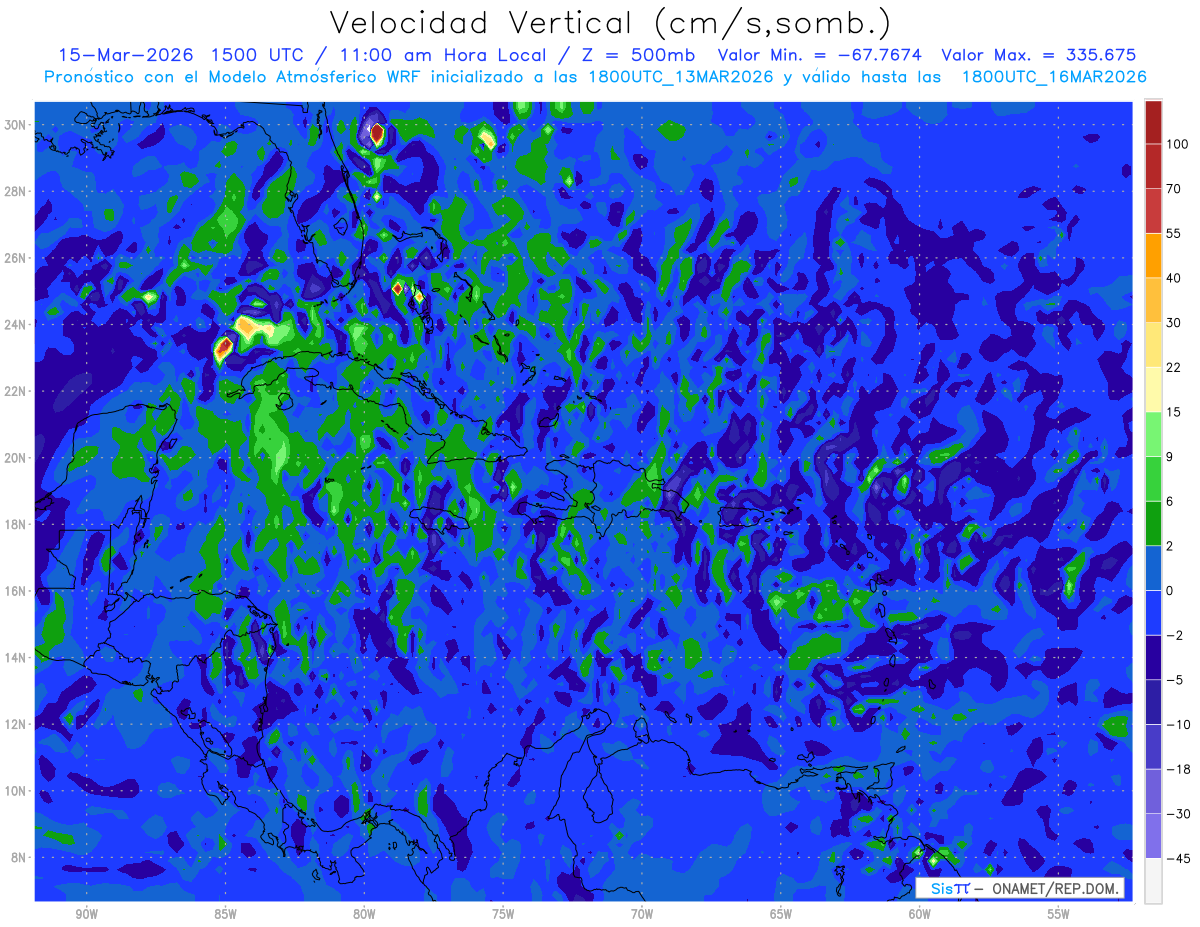Click the "-18" colorbar label
1200x927 pixels.
(1178, 769)
